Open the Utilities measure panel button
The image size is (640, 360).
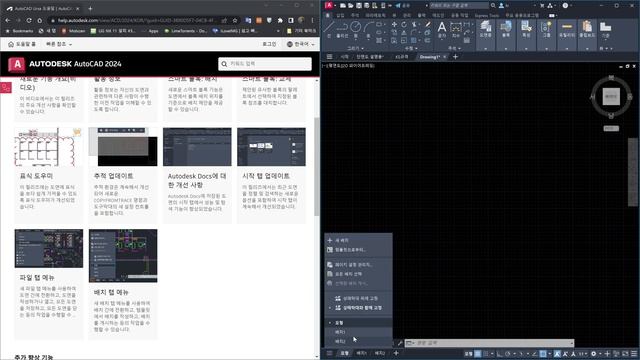point(567,29)
